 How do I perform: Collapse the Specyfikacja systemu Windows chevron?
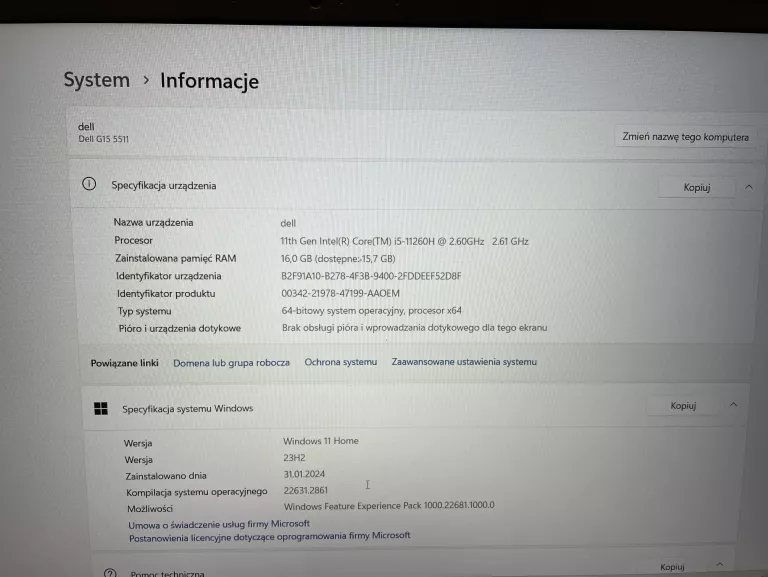pos(733,405)
